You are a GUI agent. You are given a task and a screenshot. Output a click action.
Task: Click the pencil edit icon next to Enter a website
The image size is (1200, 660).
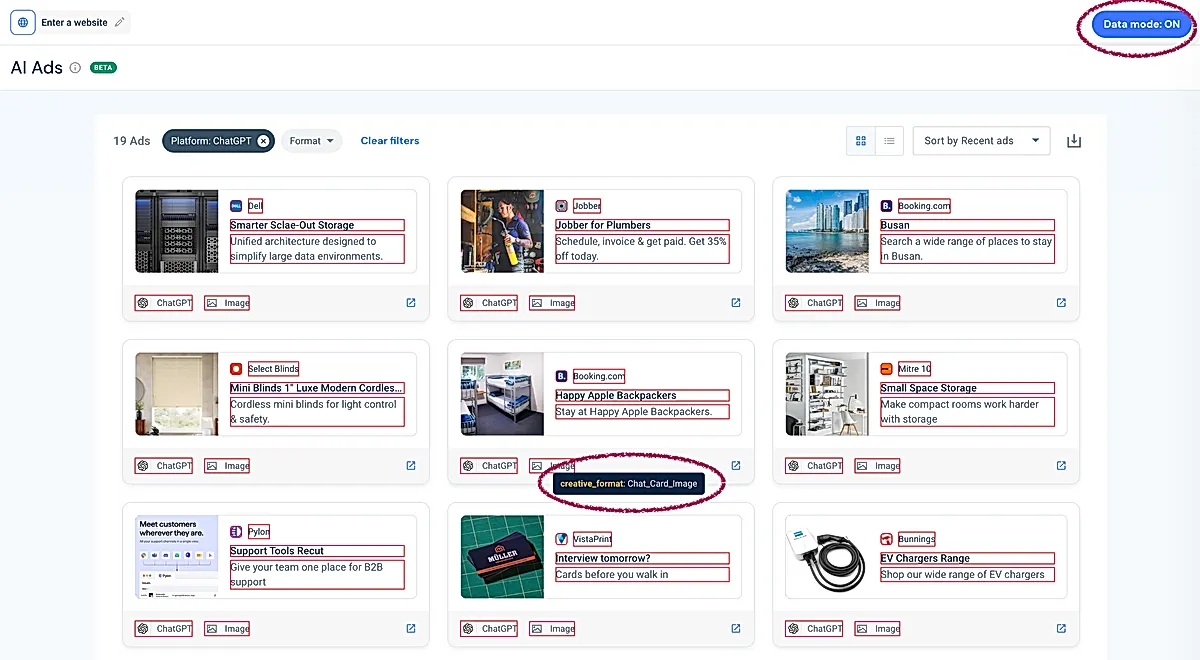coord(120,22)
